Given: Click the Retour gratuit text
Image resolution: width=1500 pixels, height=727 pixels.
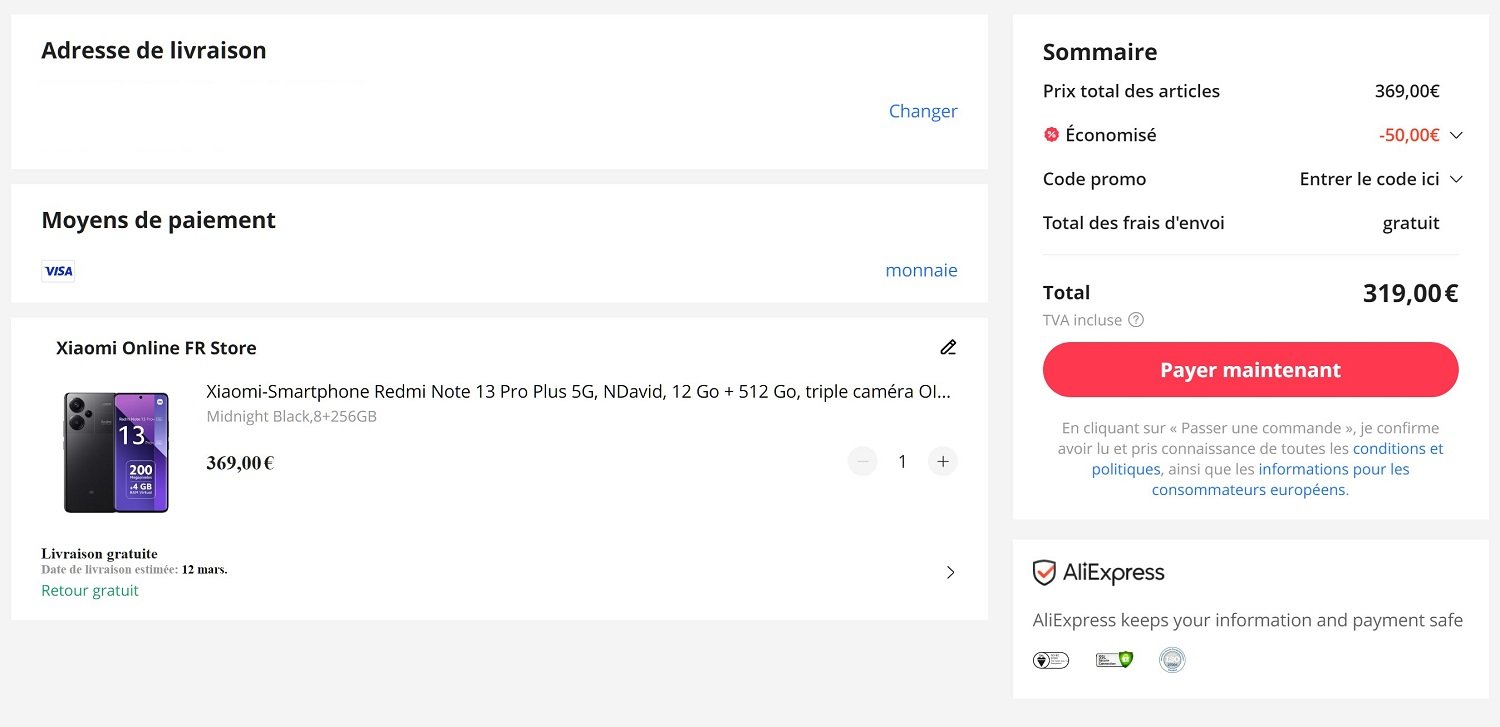Looking at the screenshot, I should tap(90, 590).
